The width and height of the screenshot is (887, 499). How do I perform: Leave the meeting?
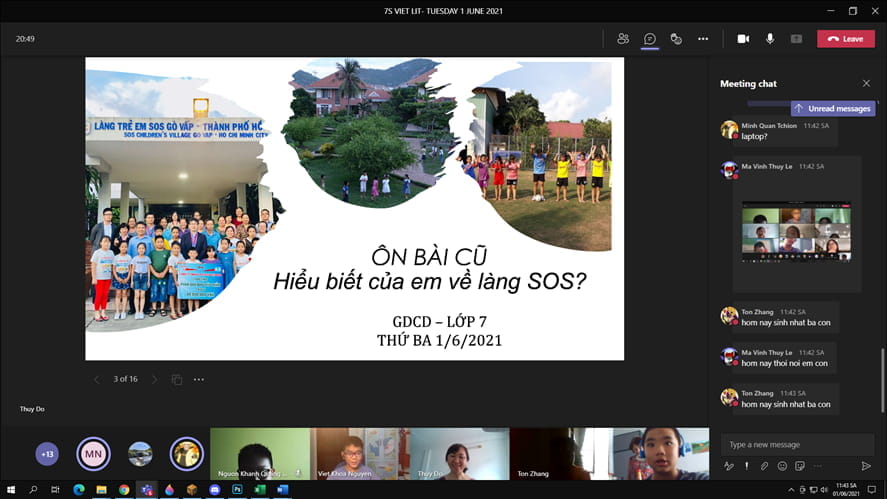pos(846,38)
